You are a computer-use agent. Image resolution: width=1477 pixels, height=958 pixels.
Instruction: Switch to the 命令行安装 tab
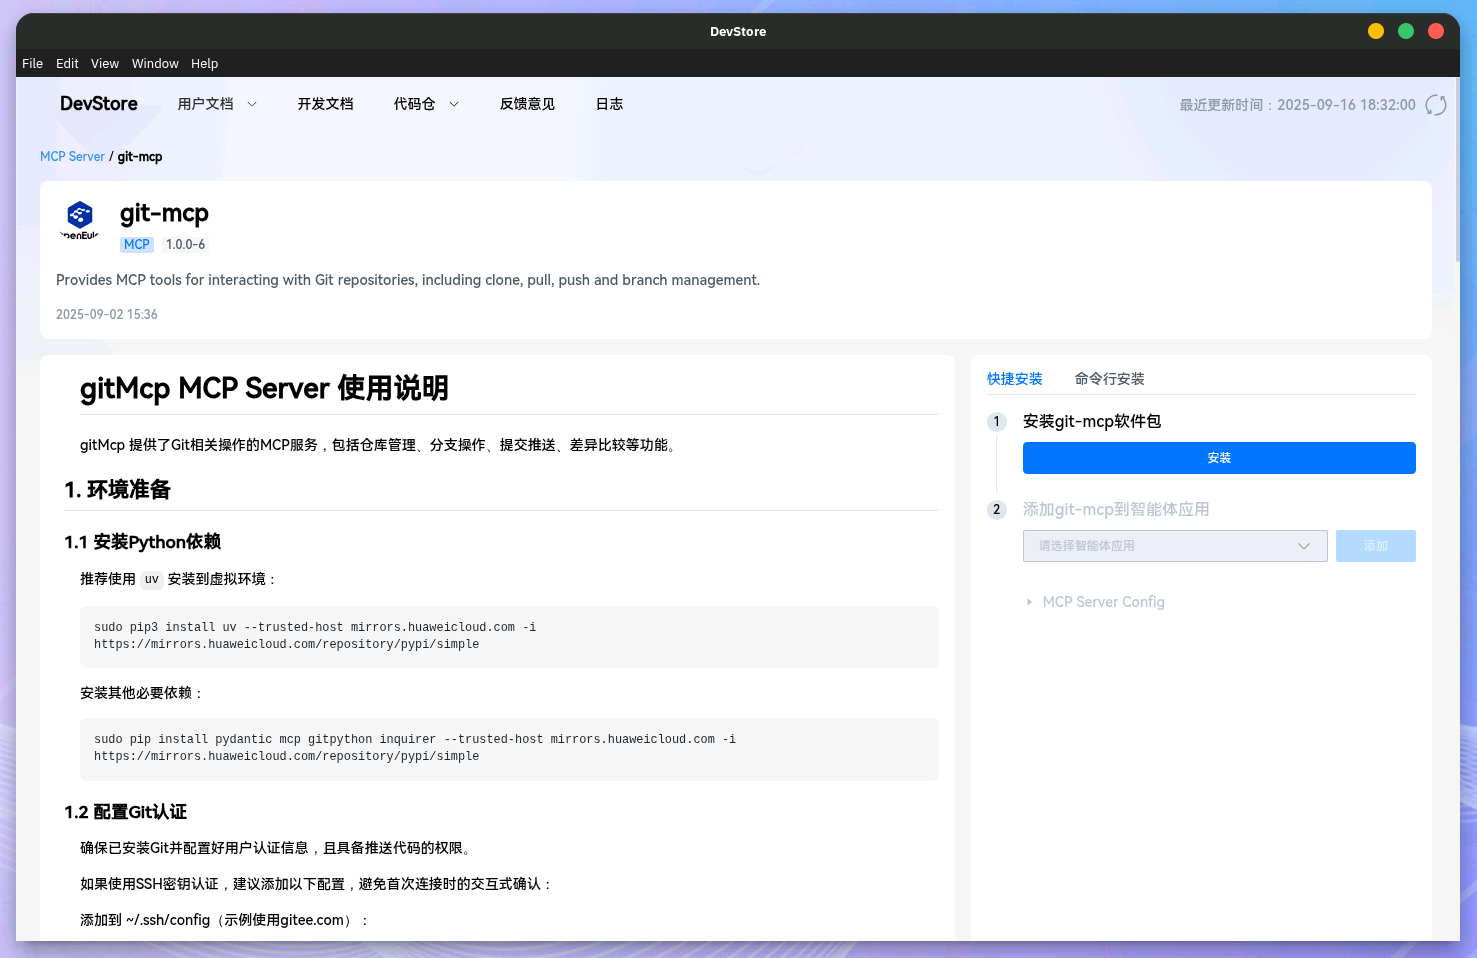click(1109, 379)
